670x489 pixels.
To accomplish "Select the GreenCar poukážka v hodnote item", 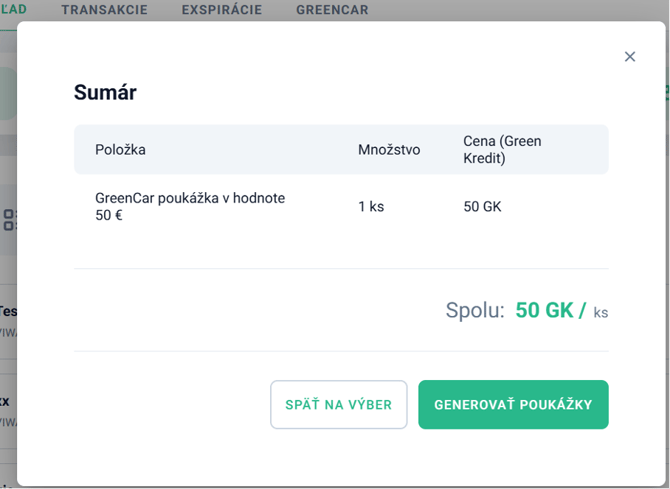I will click(190, 207).
